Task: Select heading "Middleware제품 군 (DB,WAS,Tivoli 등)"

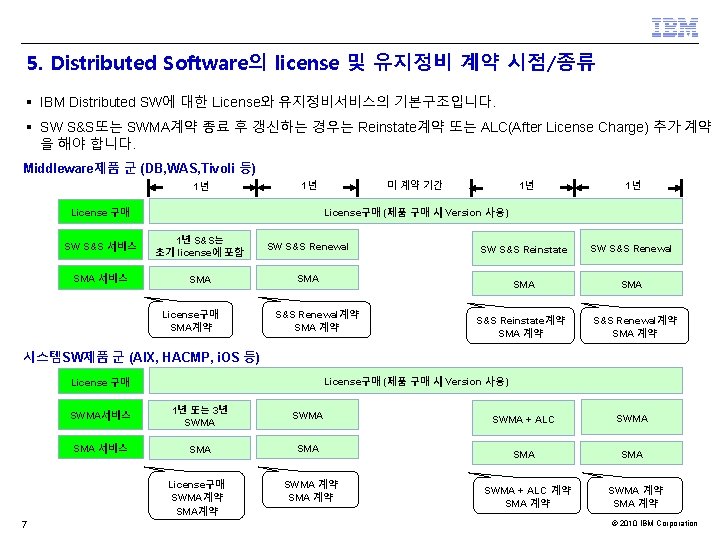Action: pyautogui.click(x=139, y=169)
